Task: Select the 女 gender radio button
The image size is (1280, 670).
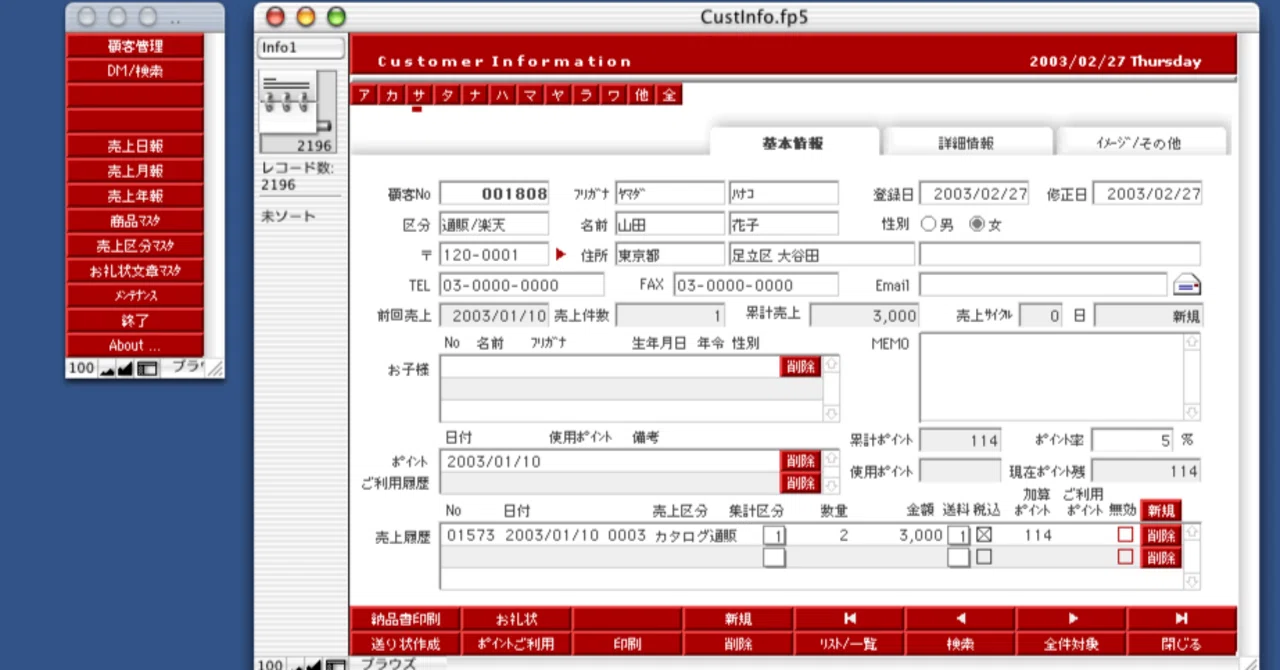Action: tap(977, 225)
